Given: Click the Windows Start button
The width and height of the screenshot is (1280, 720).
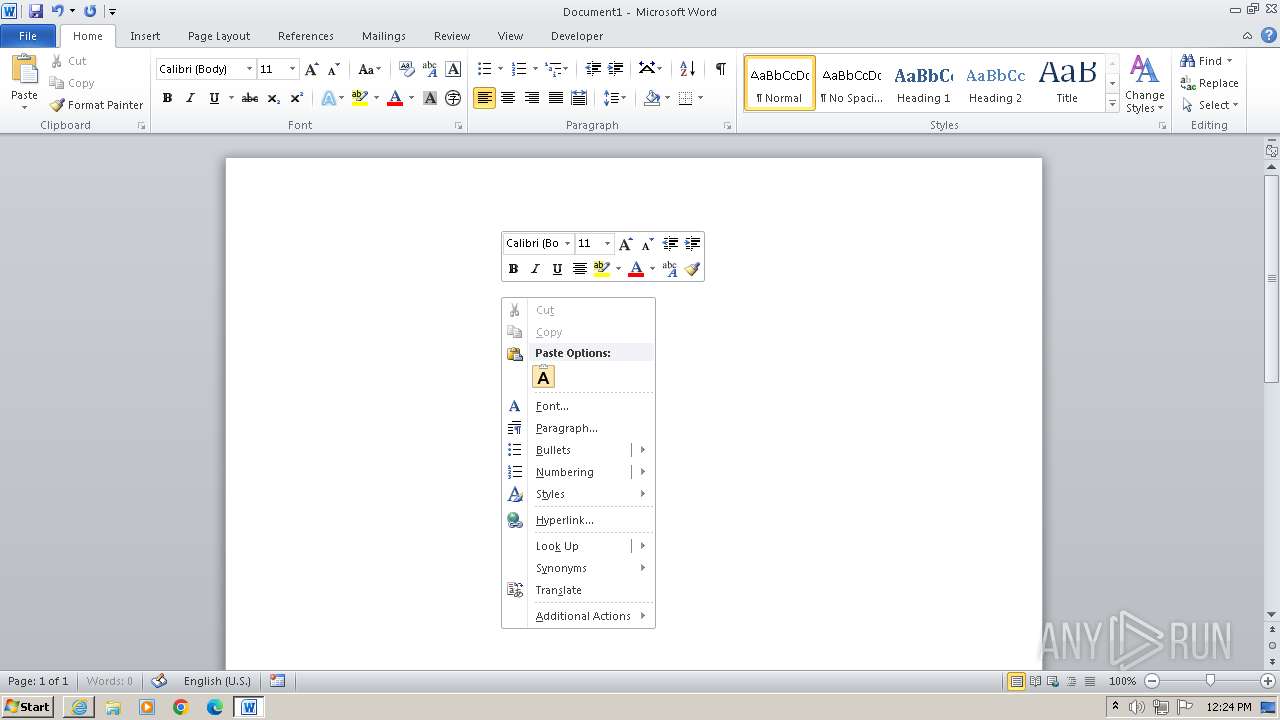Looking at the screenshot, I should pyautogui.click(x=28, y=707).
